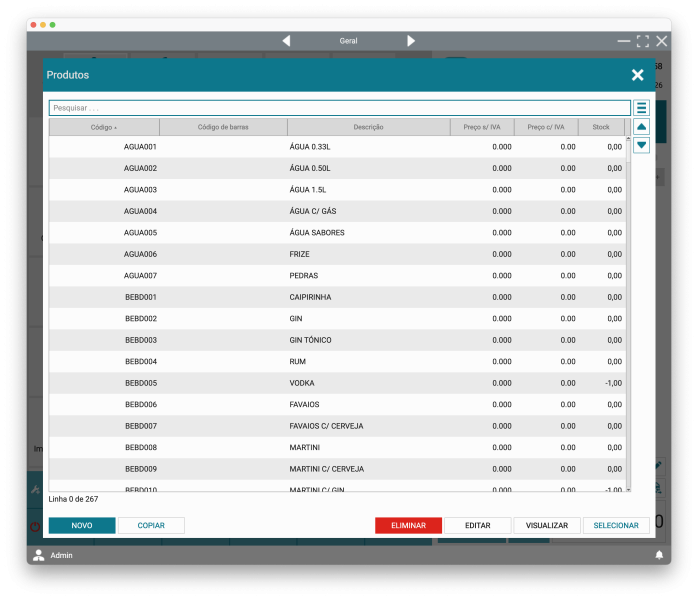698x600 pixels.
Task: Go to previous section with left arrow
Action: 286,41
